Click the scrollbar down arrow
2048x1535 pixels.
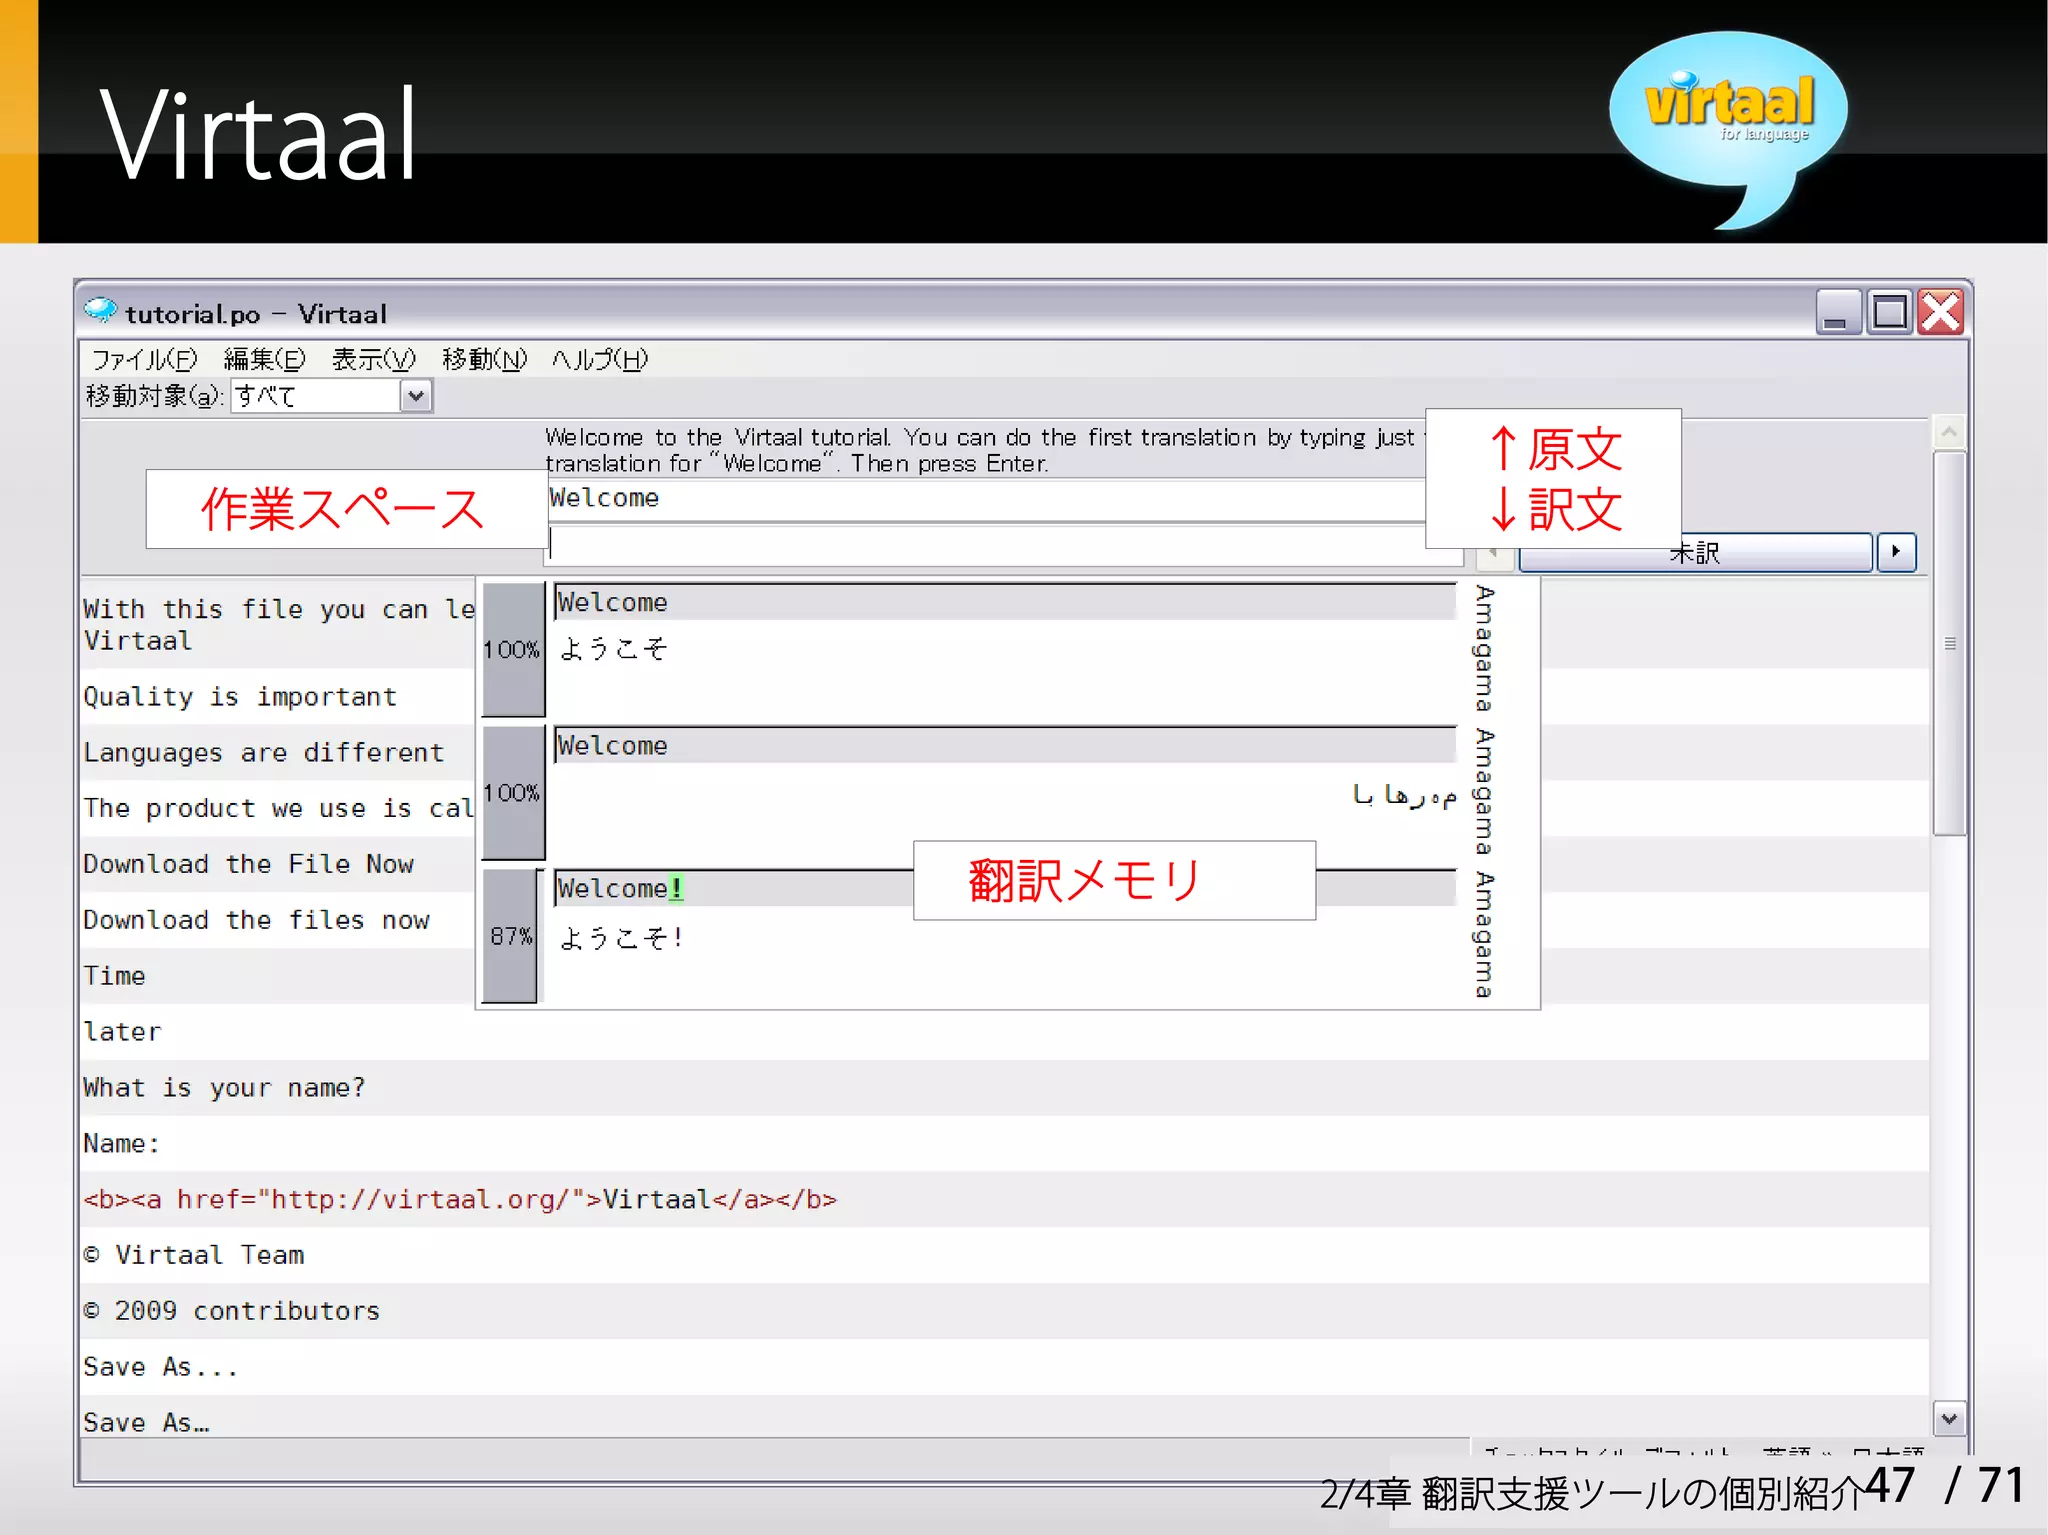(x=1949, y=1418)
